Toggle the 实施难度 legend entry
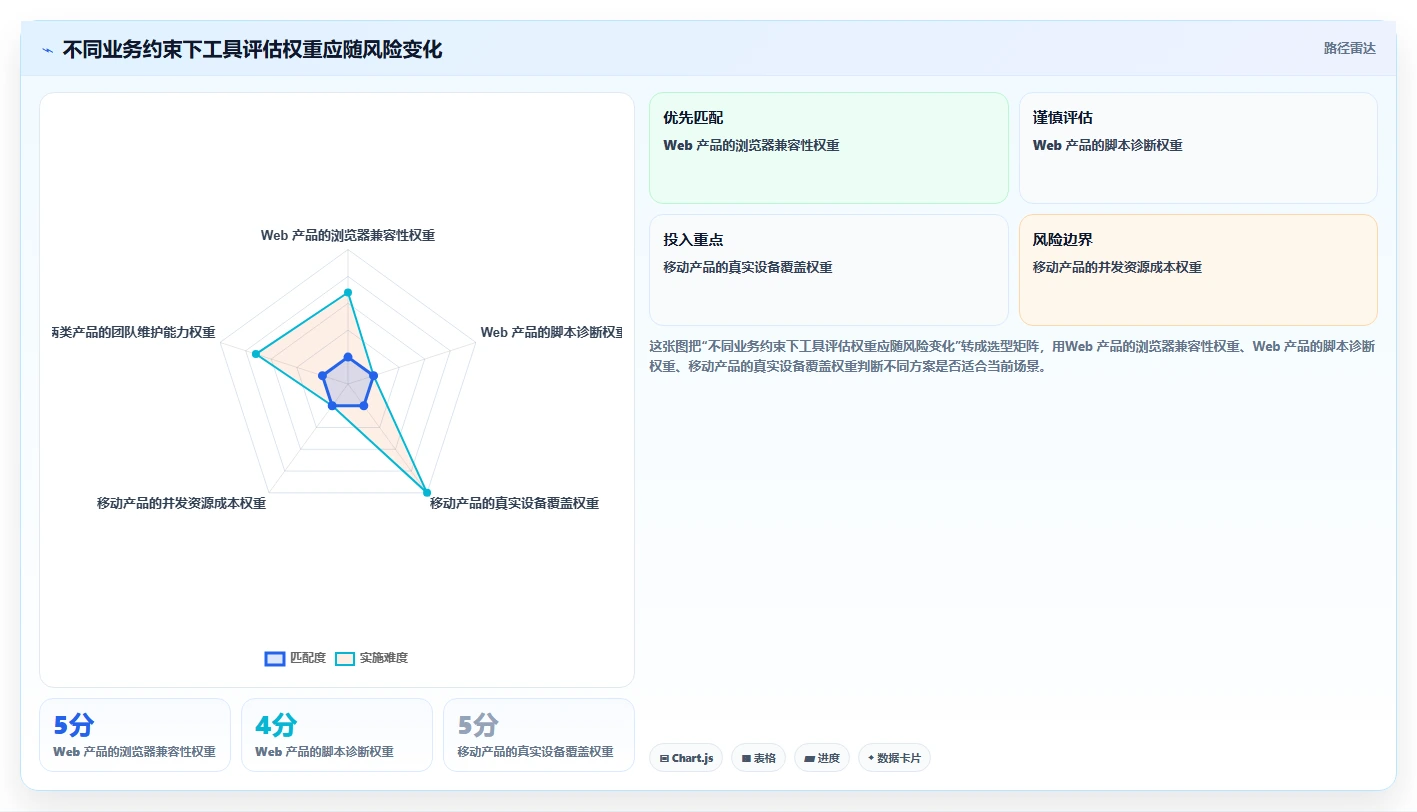The image size is (1417, 812). point(371,658)
